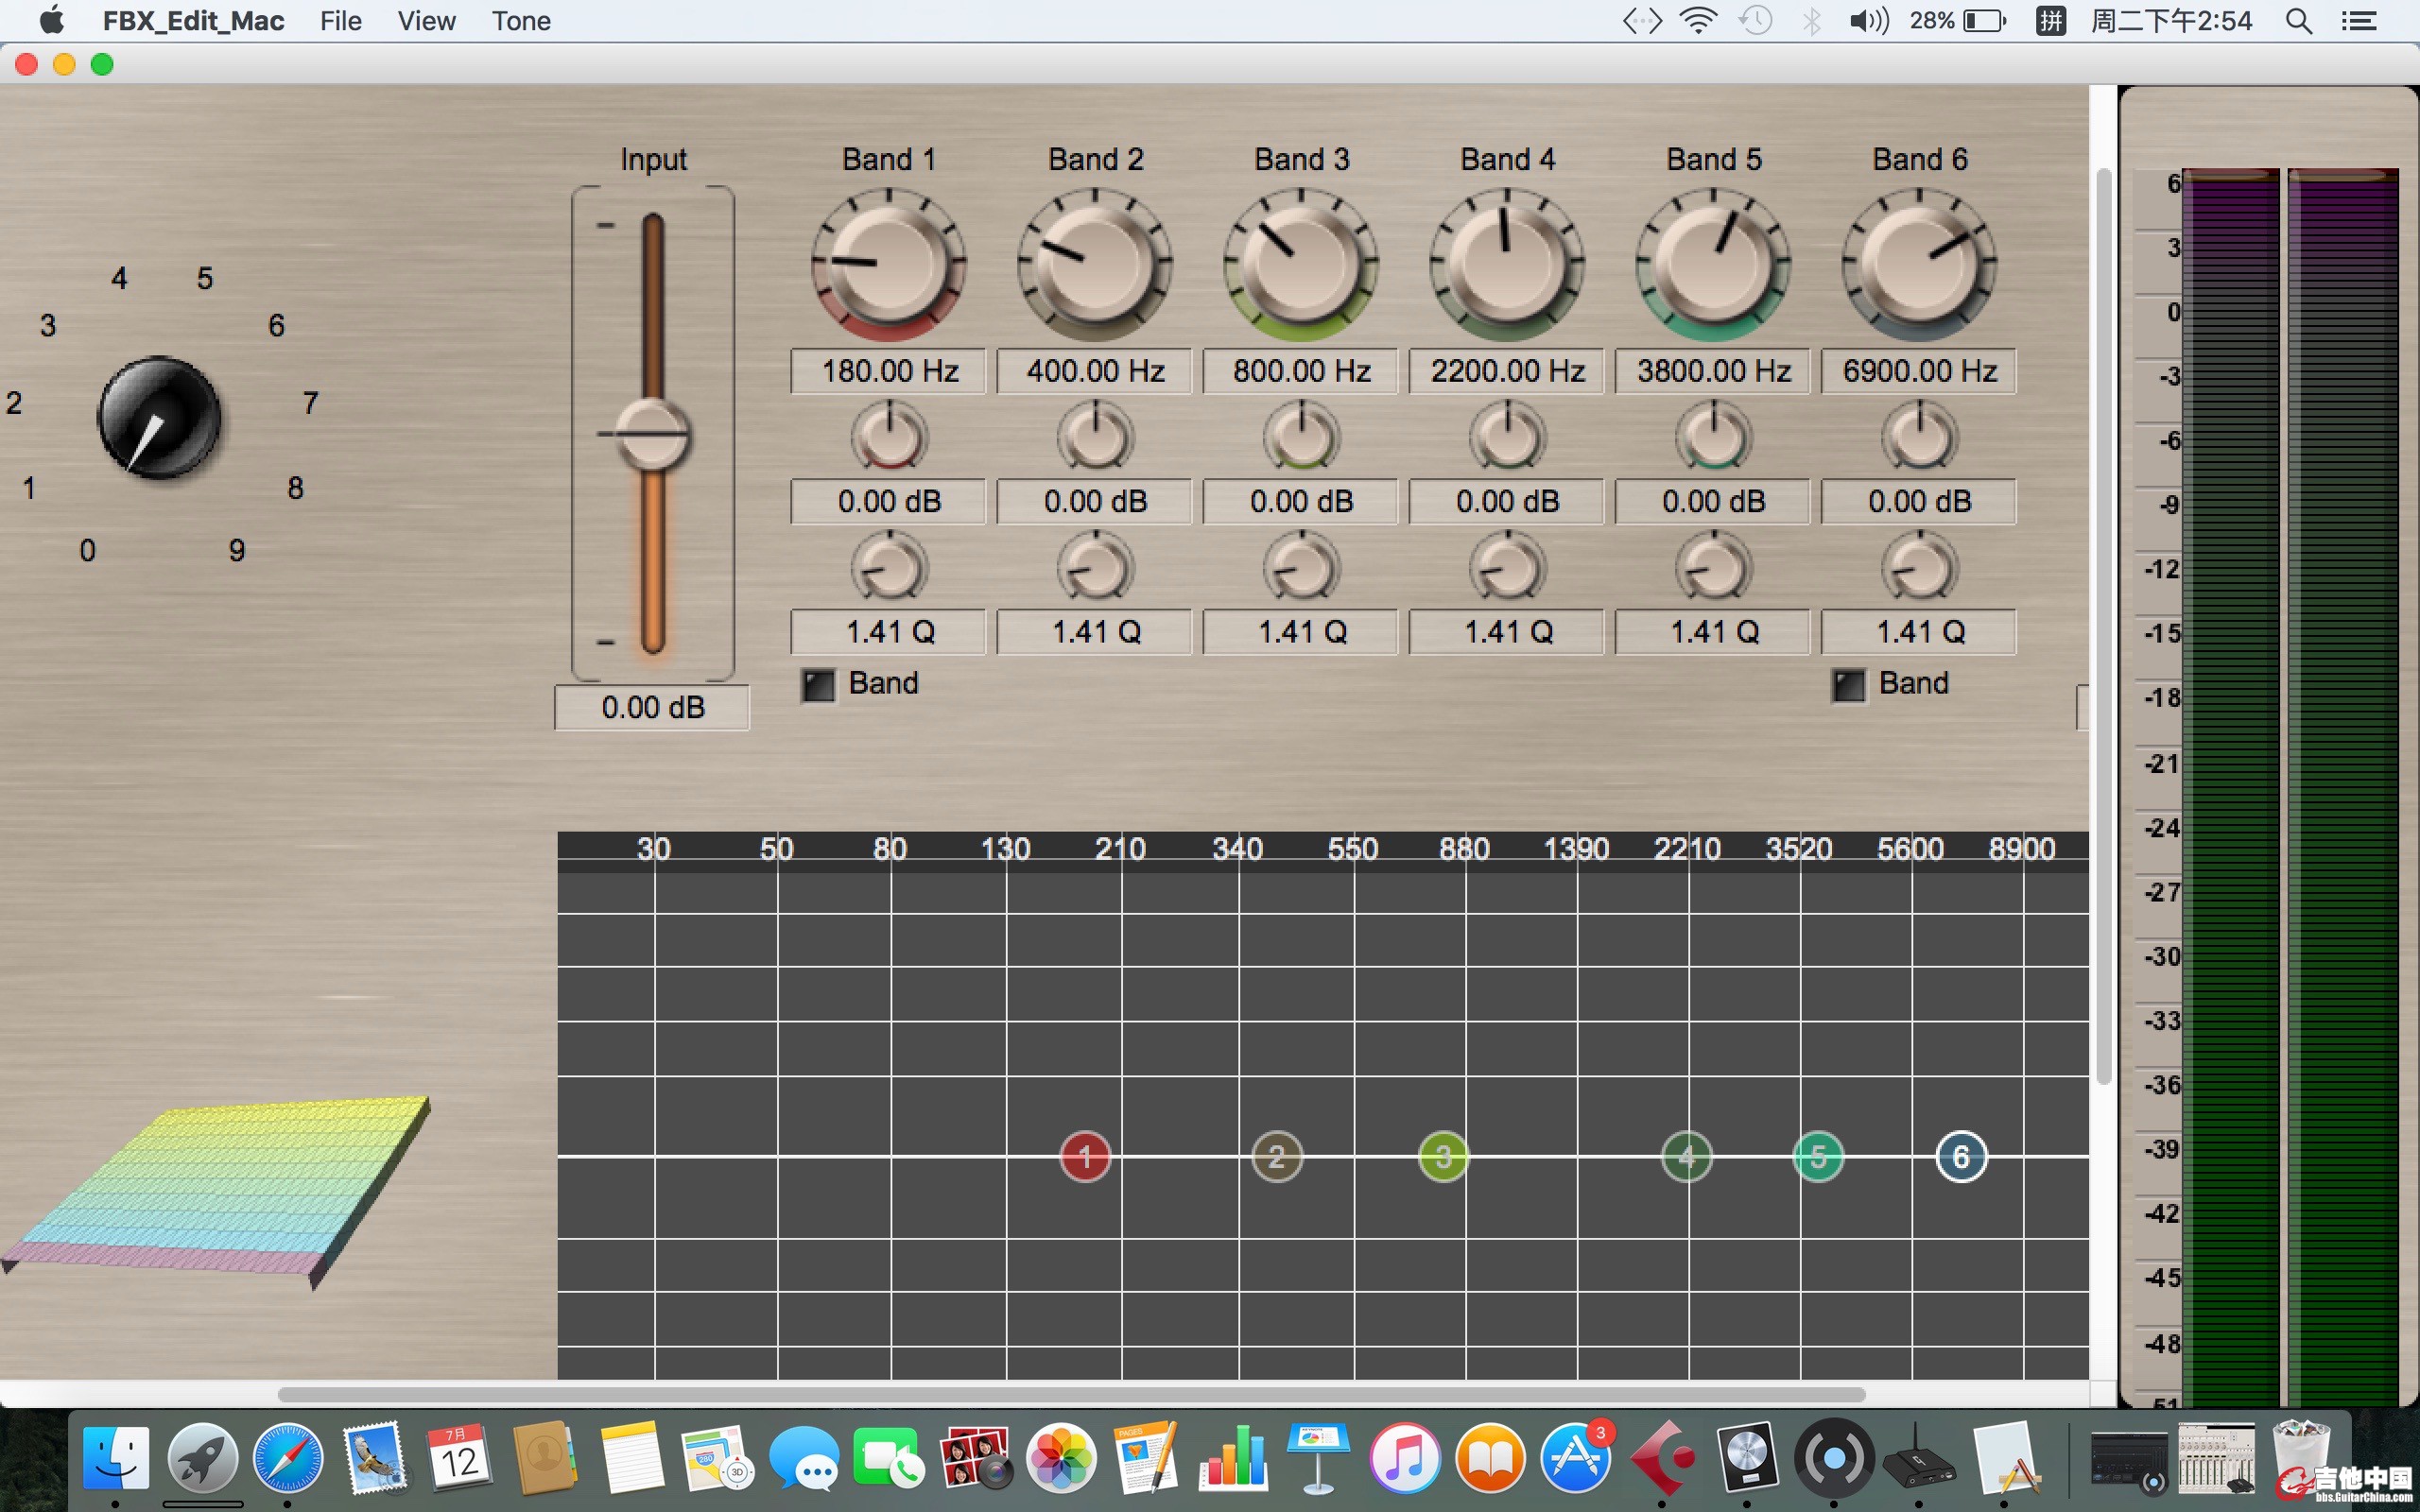The width and height of the screenshot is (2420, 1512).
Task: Select the teal band 5 graph node
Action: pos(1818,1157)
